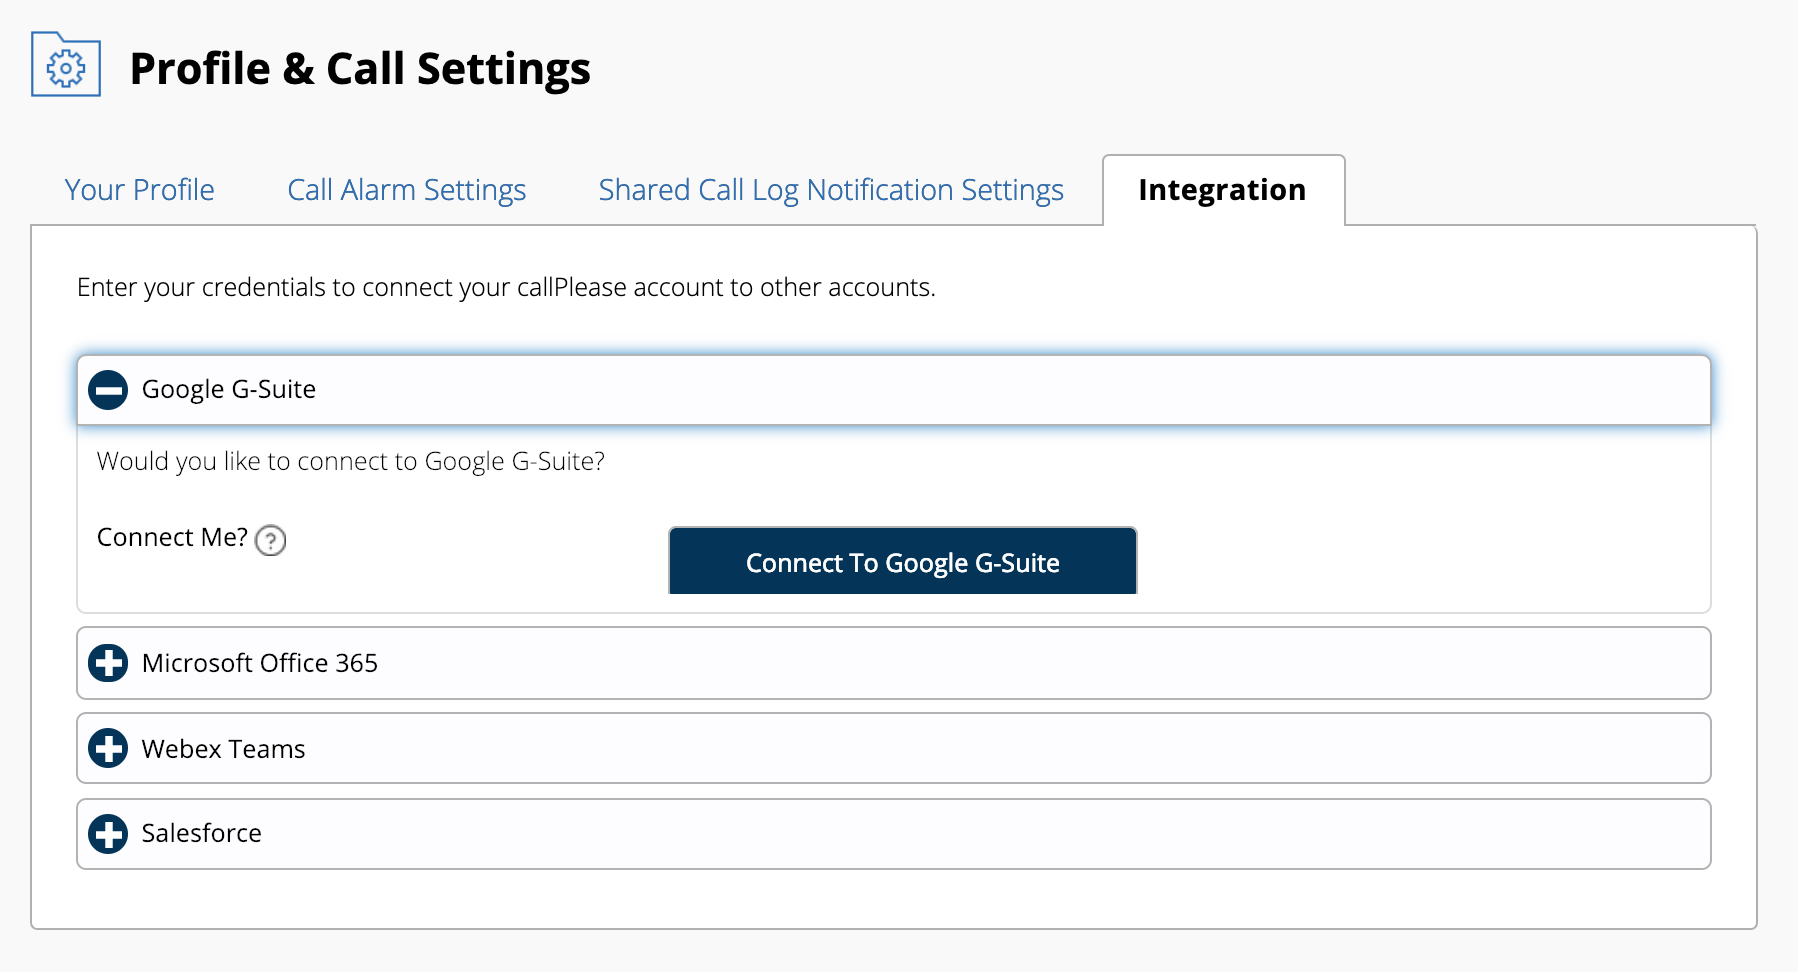Expand the Salesforce section label
The width and height of the screenshot is (1798, 972).
201,833
